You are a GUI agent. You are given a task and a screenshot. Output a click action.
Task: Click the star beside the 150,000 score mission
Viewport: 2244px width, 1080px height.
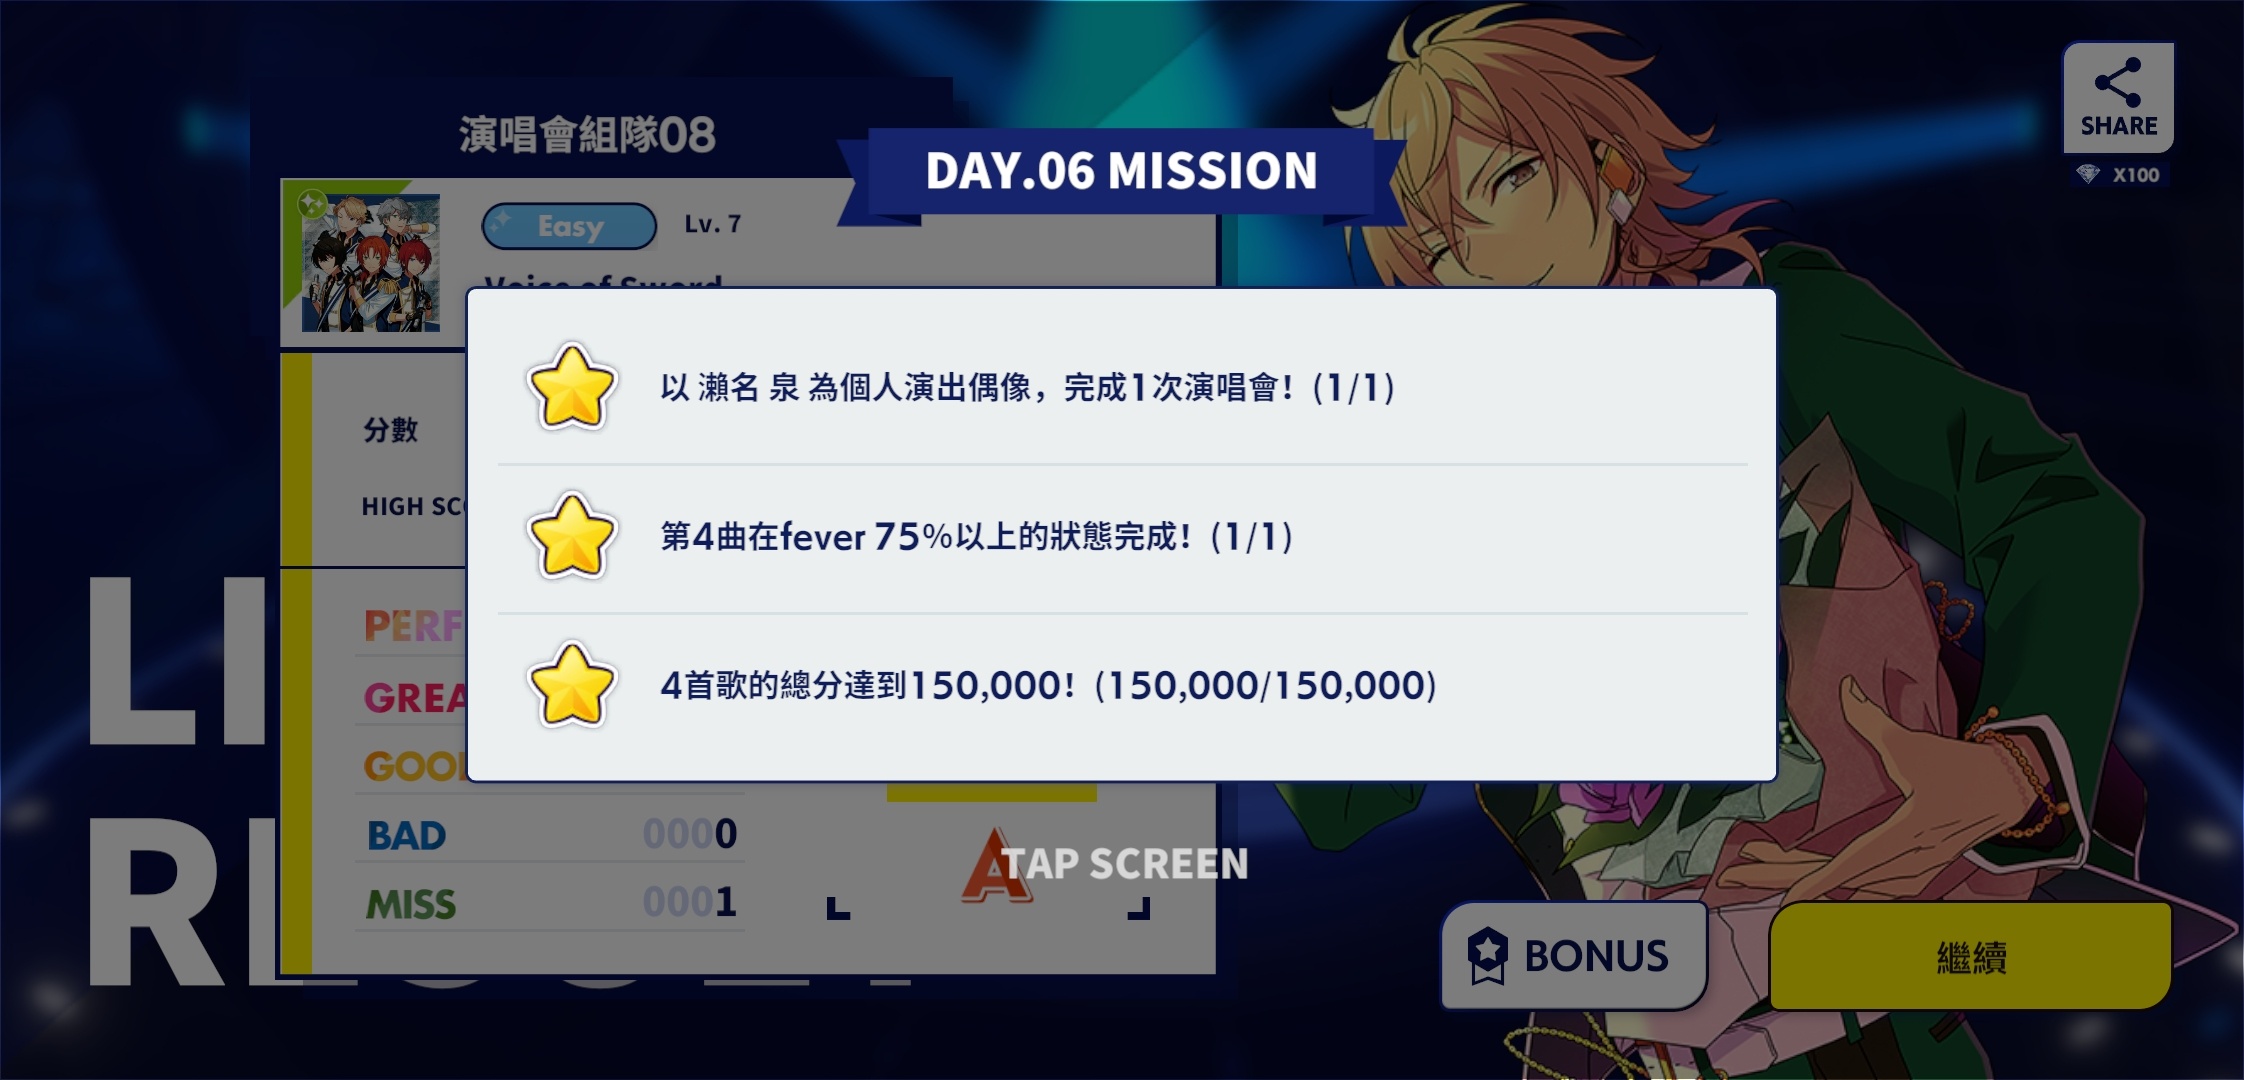571,686
